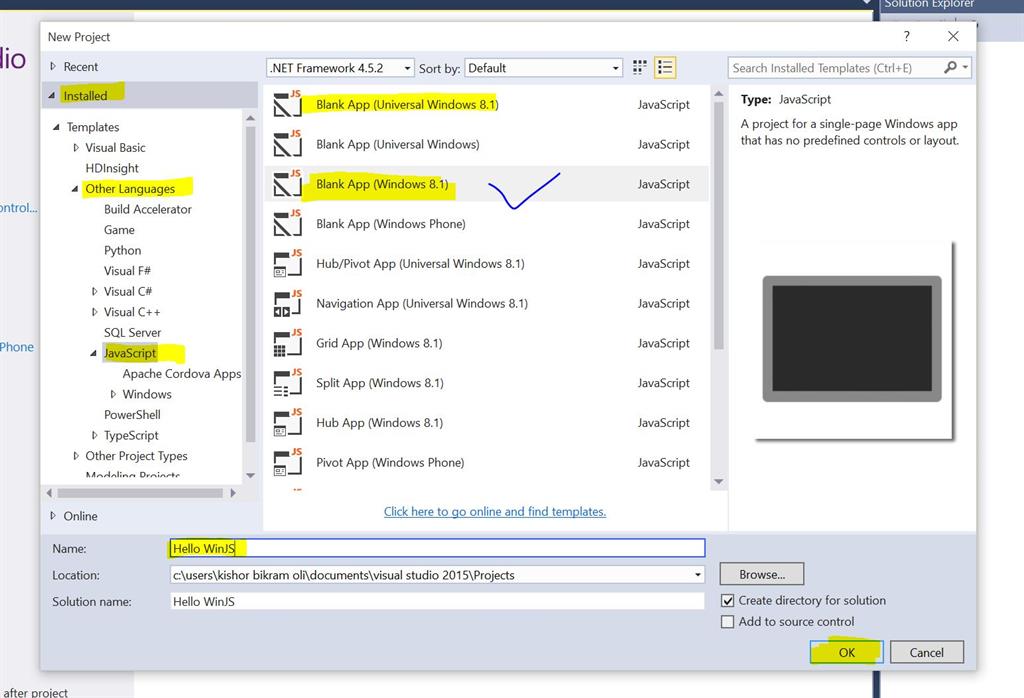Collapse the Other Languages node
The width and height of the screenshot is (1024, 698).
75,189
